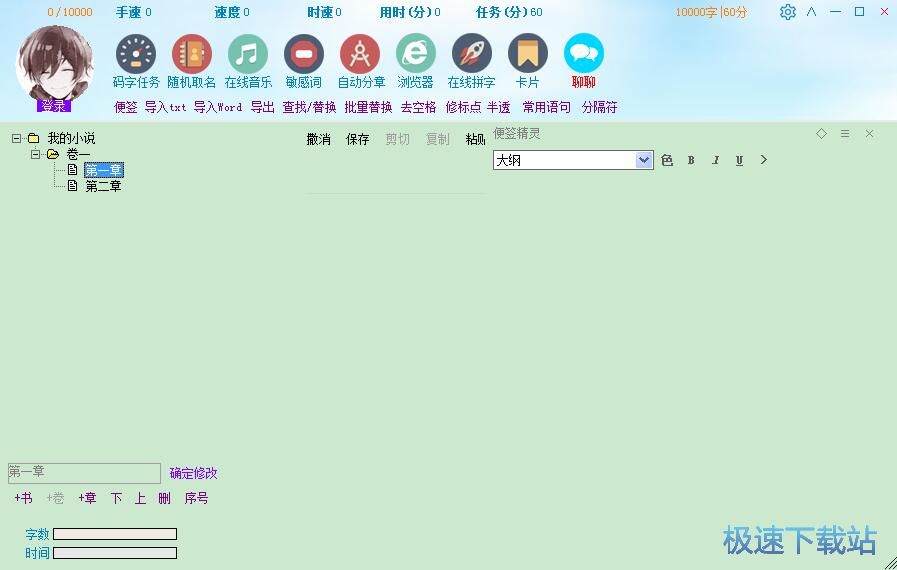The height and width of the screenshot is (570, 897).
Task: Collapse the 卷一 tree node
Action: [x=35, y=154]
